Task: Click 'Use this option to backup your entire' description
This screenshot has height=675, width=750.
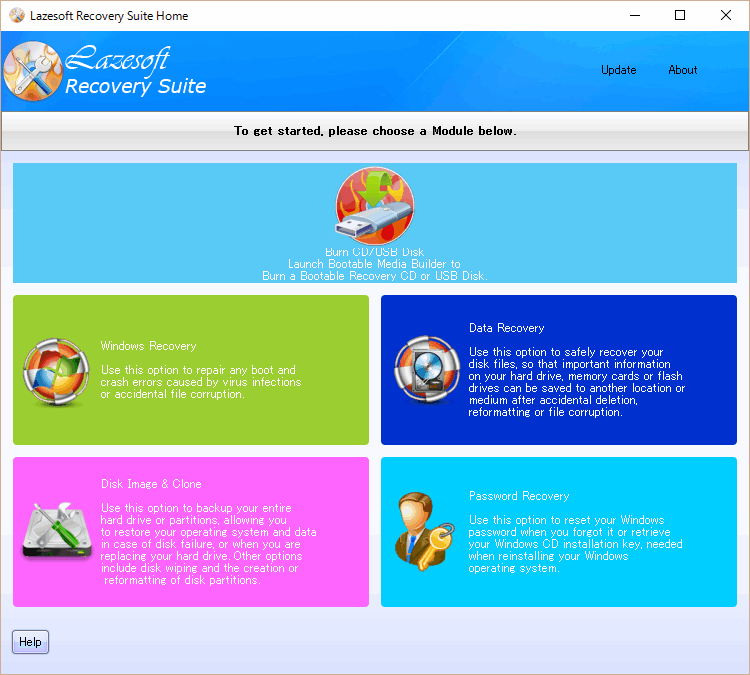Action: click(x=209, y=544)
